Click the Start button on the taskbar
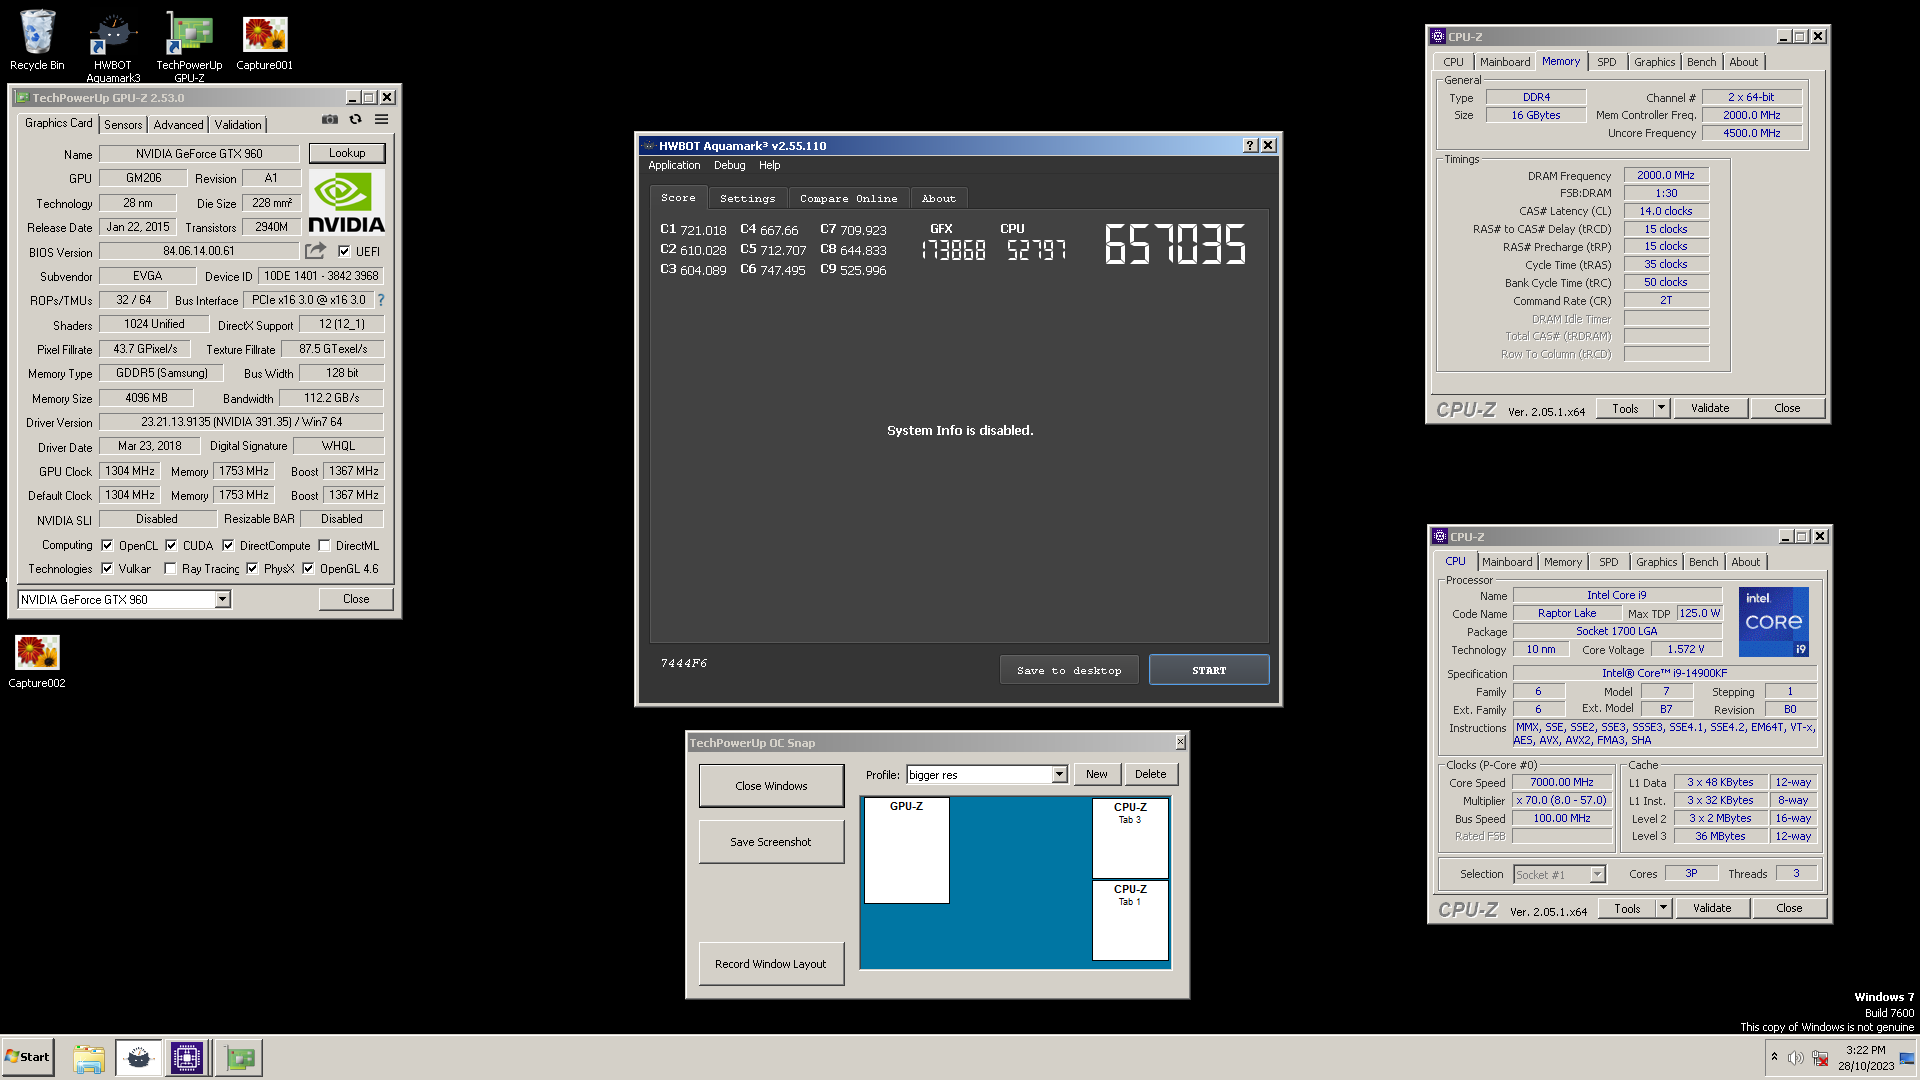Screen dimensions: 1920x1080 [x=28, y=1057]
